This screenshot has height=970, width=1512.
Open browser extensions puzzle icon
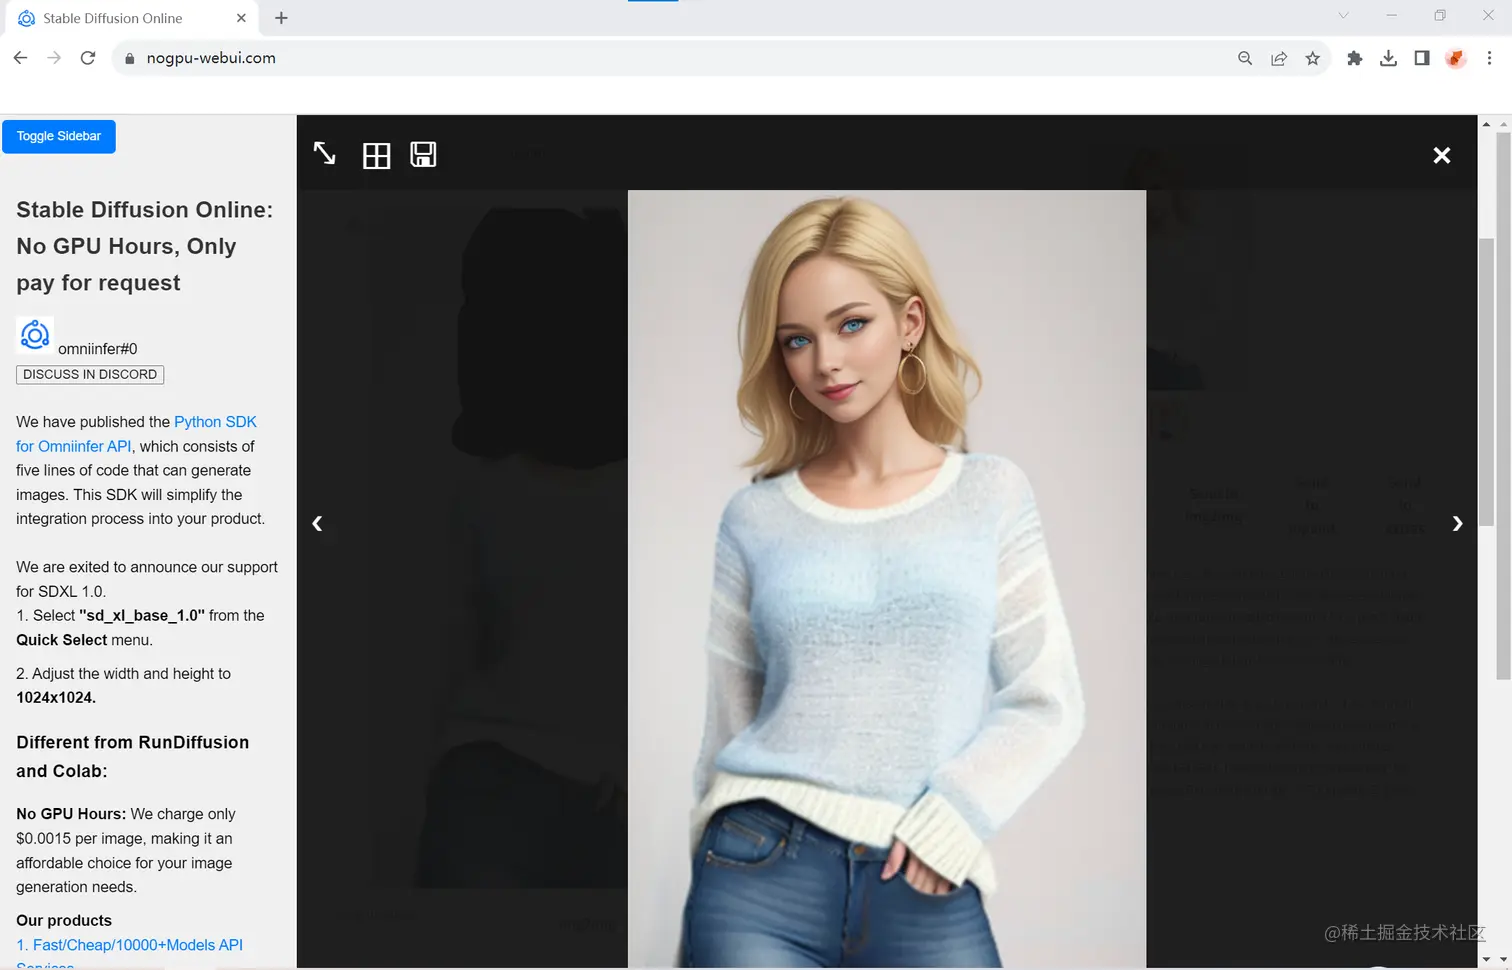[1355, 58]
